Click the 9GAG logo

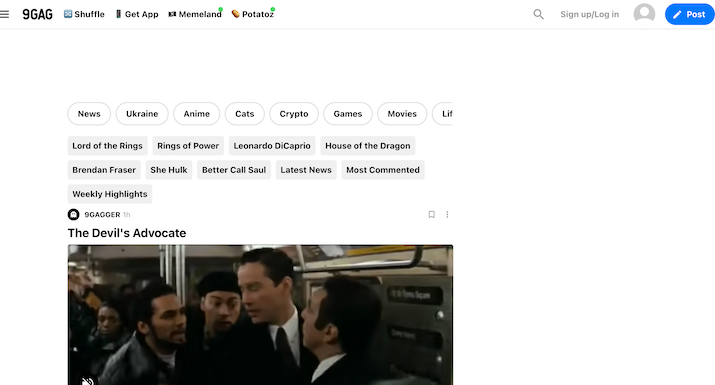(37, 14)
